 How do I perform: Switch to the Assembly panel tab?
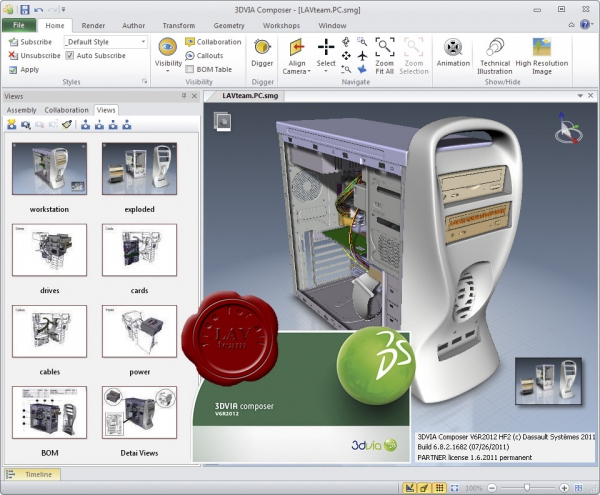21,110
